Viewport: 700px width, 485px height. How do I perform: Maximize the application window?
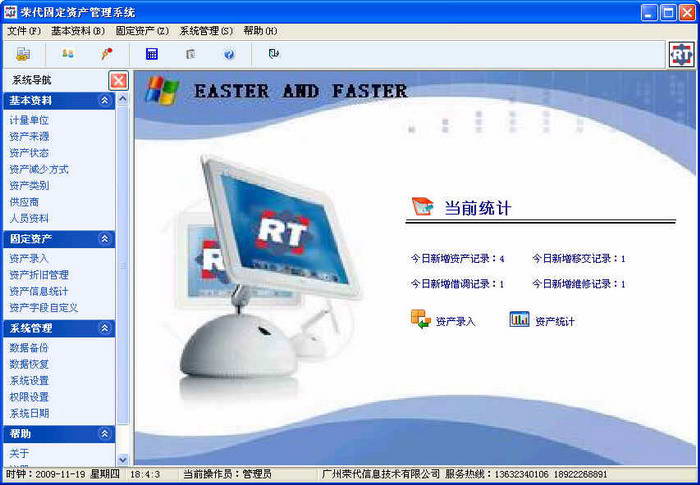[668, 13]
